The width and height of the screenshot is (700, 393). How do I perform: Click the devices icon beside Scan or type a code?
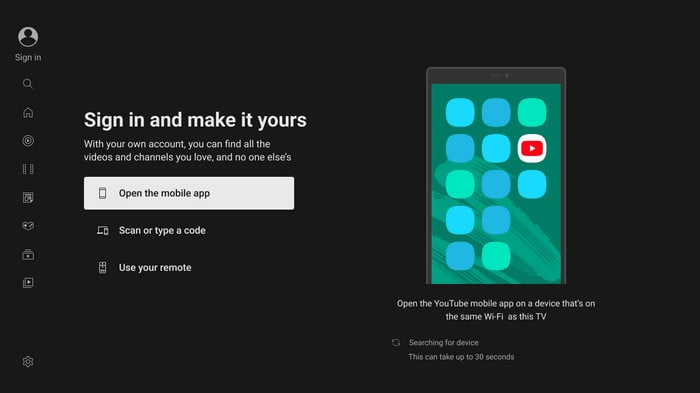(103, 230)
